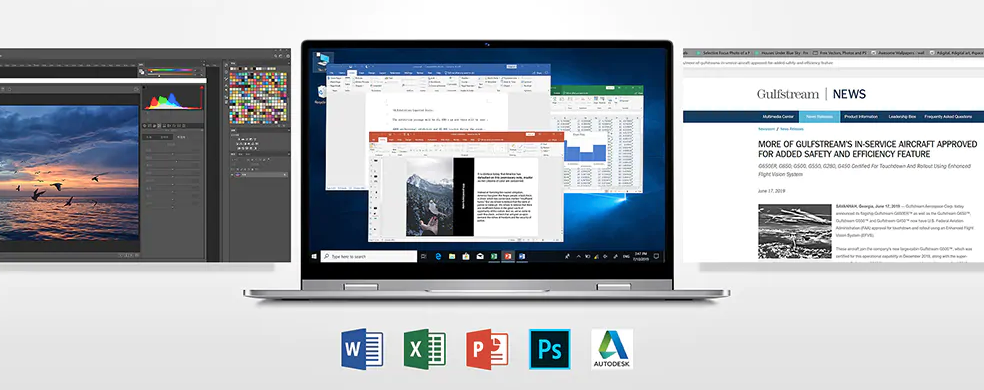Open File Explorer from the taskbar
This screenshot has height=390, width=984.
452,256
